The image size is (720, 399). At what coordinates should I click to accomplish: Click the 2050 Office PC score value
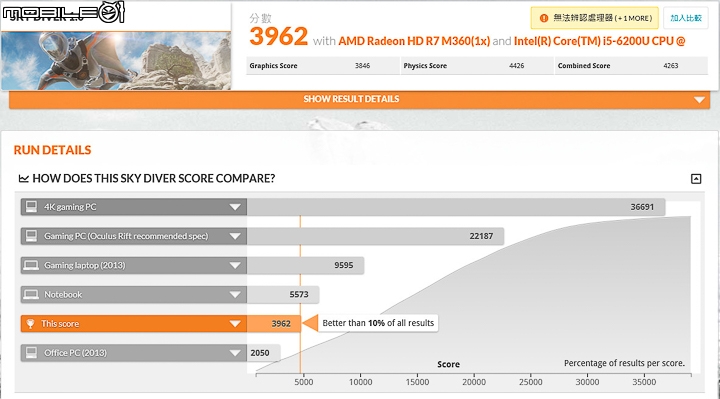(260, 353)
